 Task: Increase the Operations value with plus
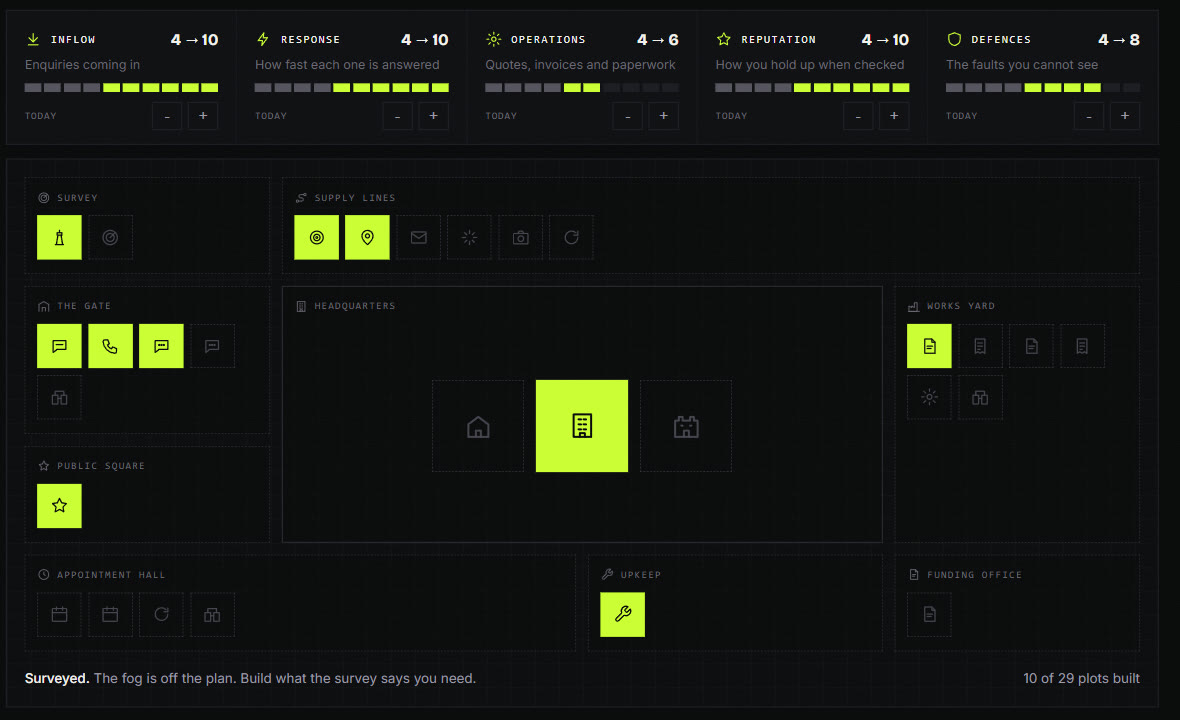tap(664, 116)
